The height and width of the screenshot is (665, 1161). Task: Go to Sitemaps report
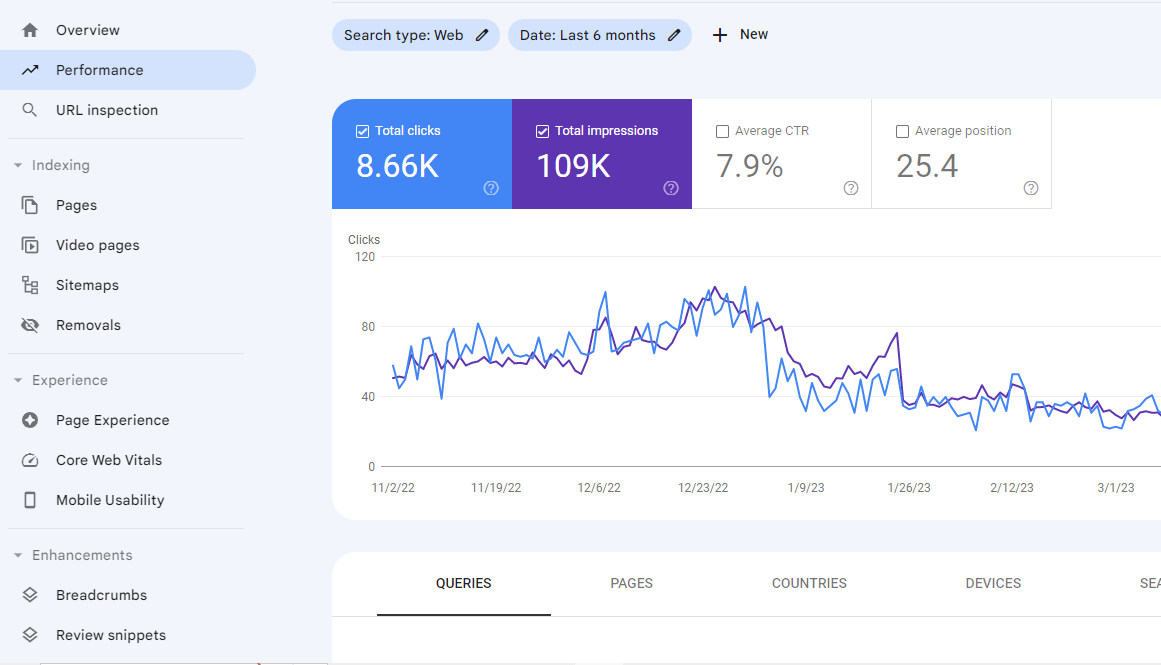click(127, 285)
